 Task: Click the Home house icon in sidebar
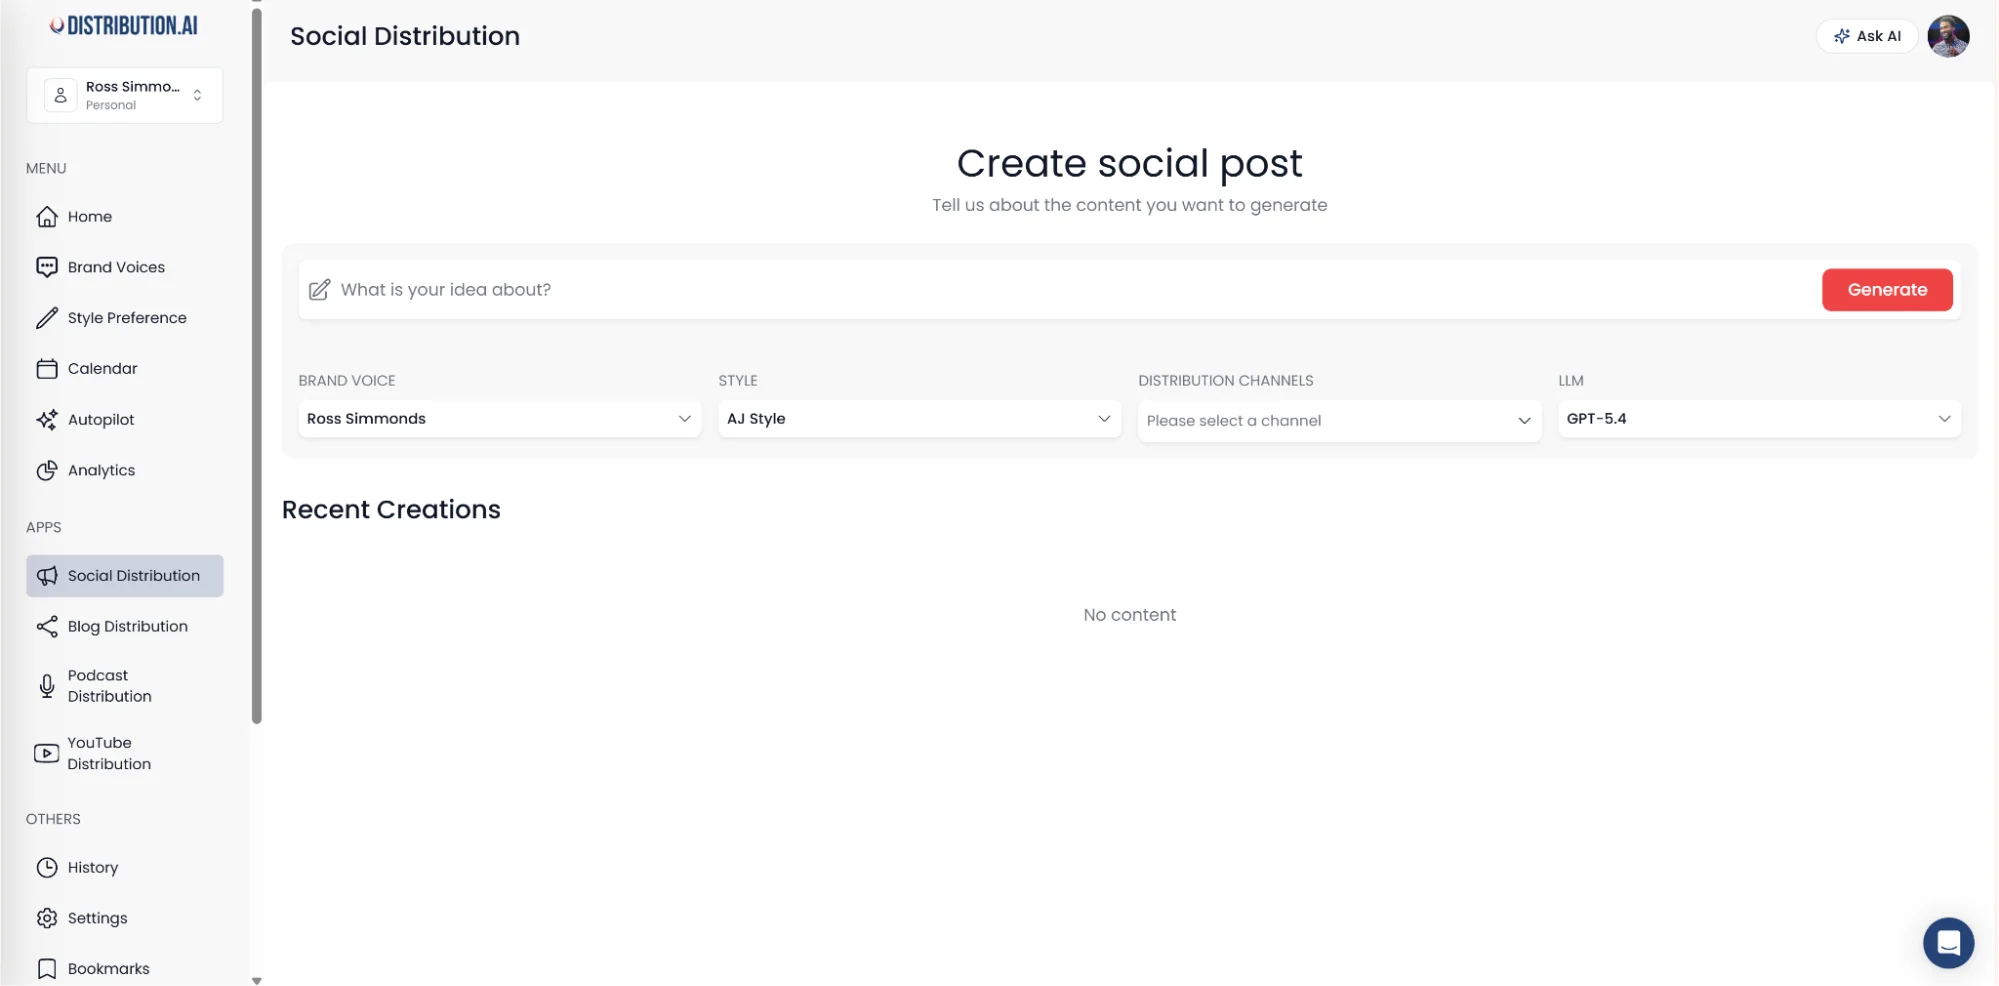[x=47, y=217]
